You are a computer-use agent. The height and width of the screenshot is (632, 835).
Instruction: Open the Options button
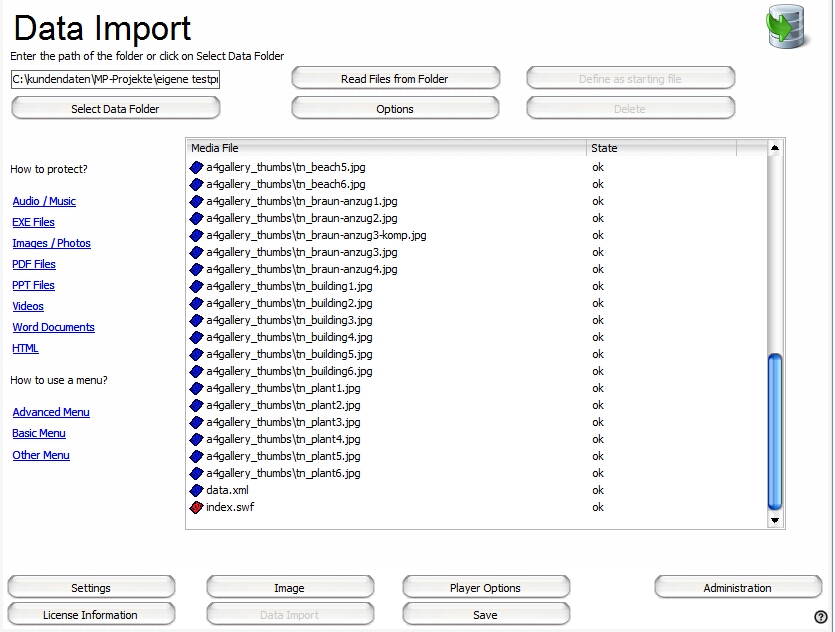pyautogui.click(x=395, y=109)
